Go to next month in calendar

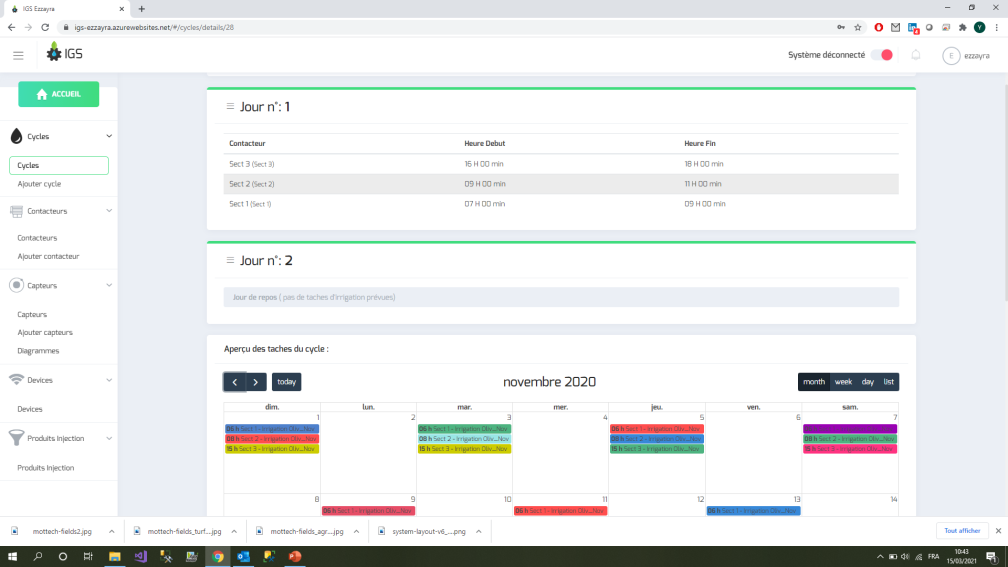tap(257, 382)
